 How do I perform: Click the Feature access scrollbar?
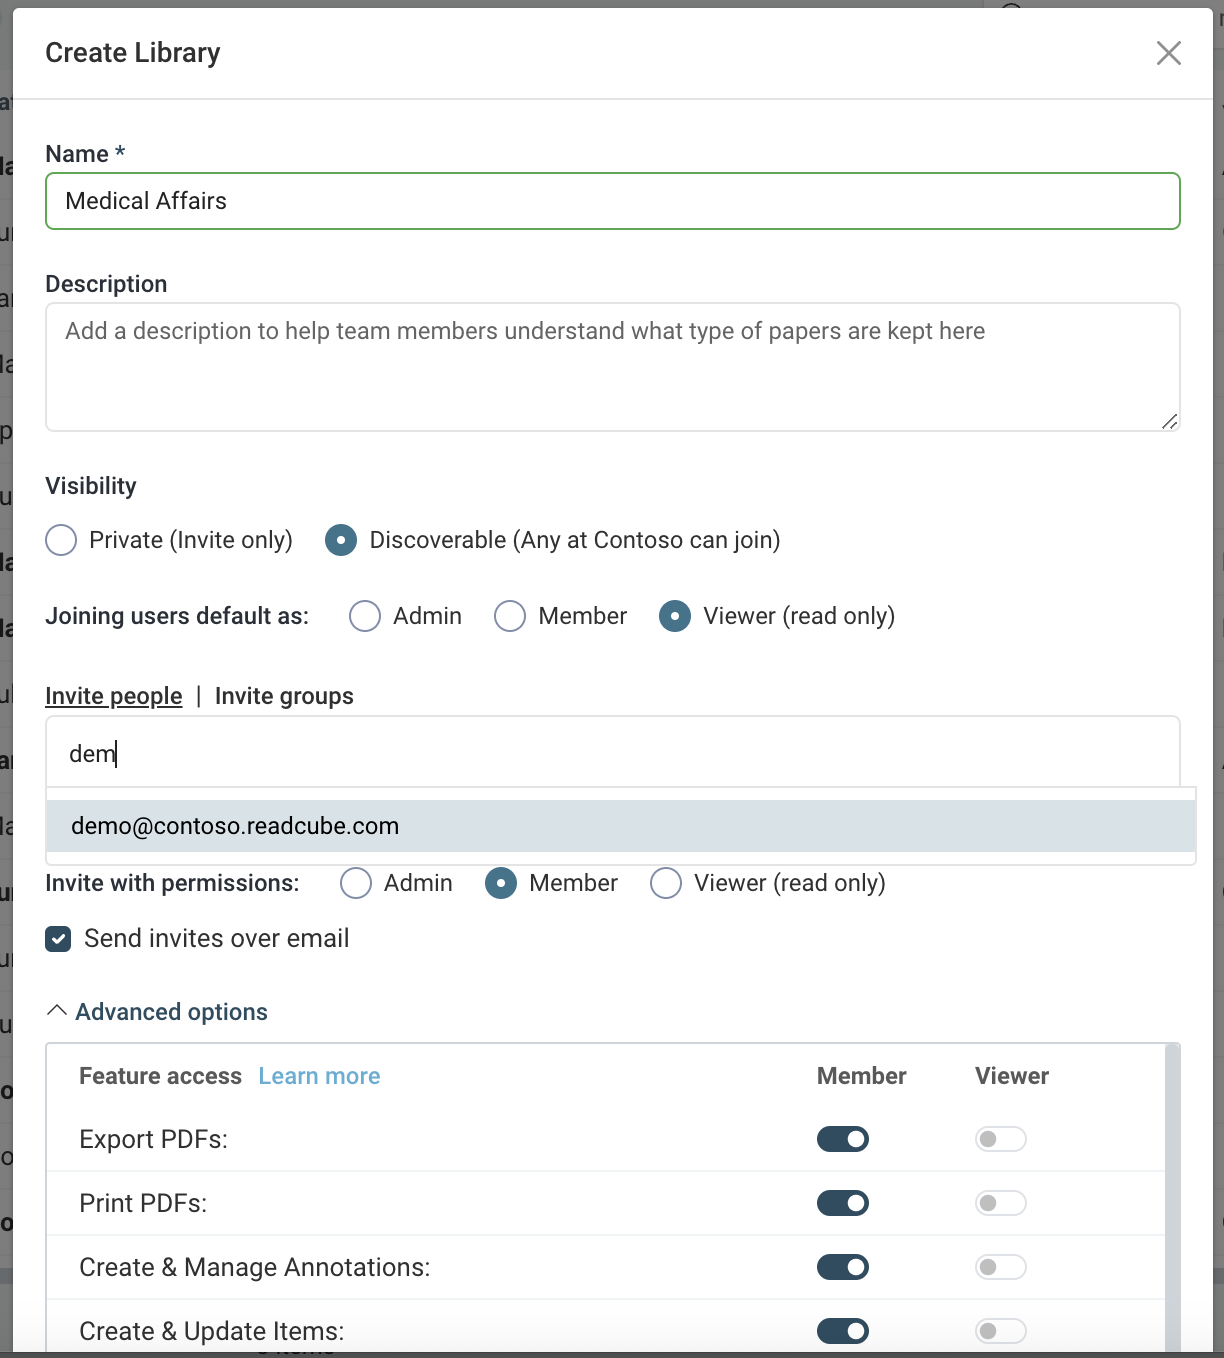point(1173,1198)
